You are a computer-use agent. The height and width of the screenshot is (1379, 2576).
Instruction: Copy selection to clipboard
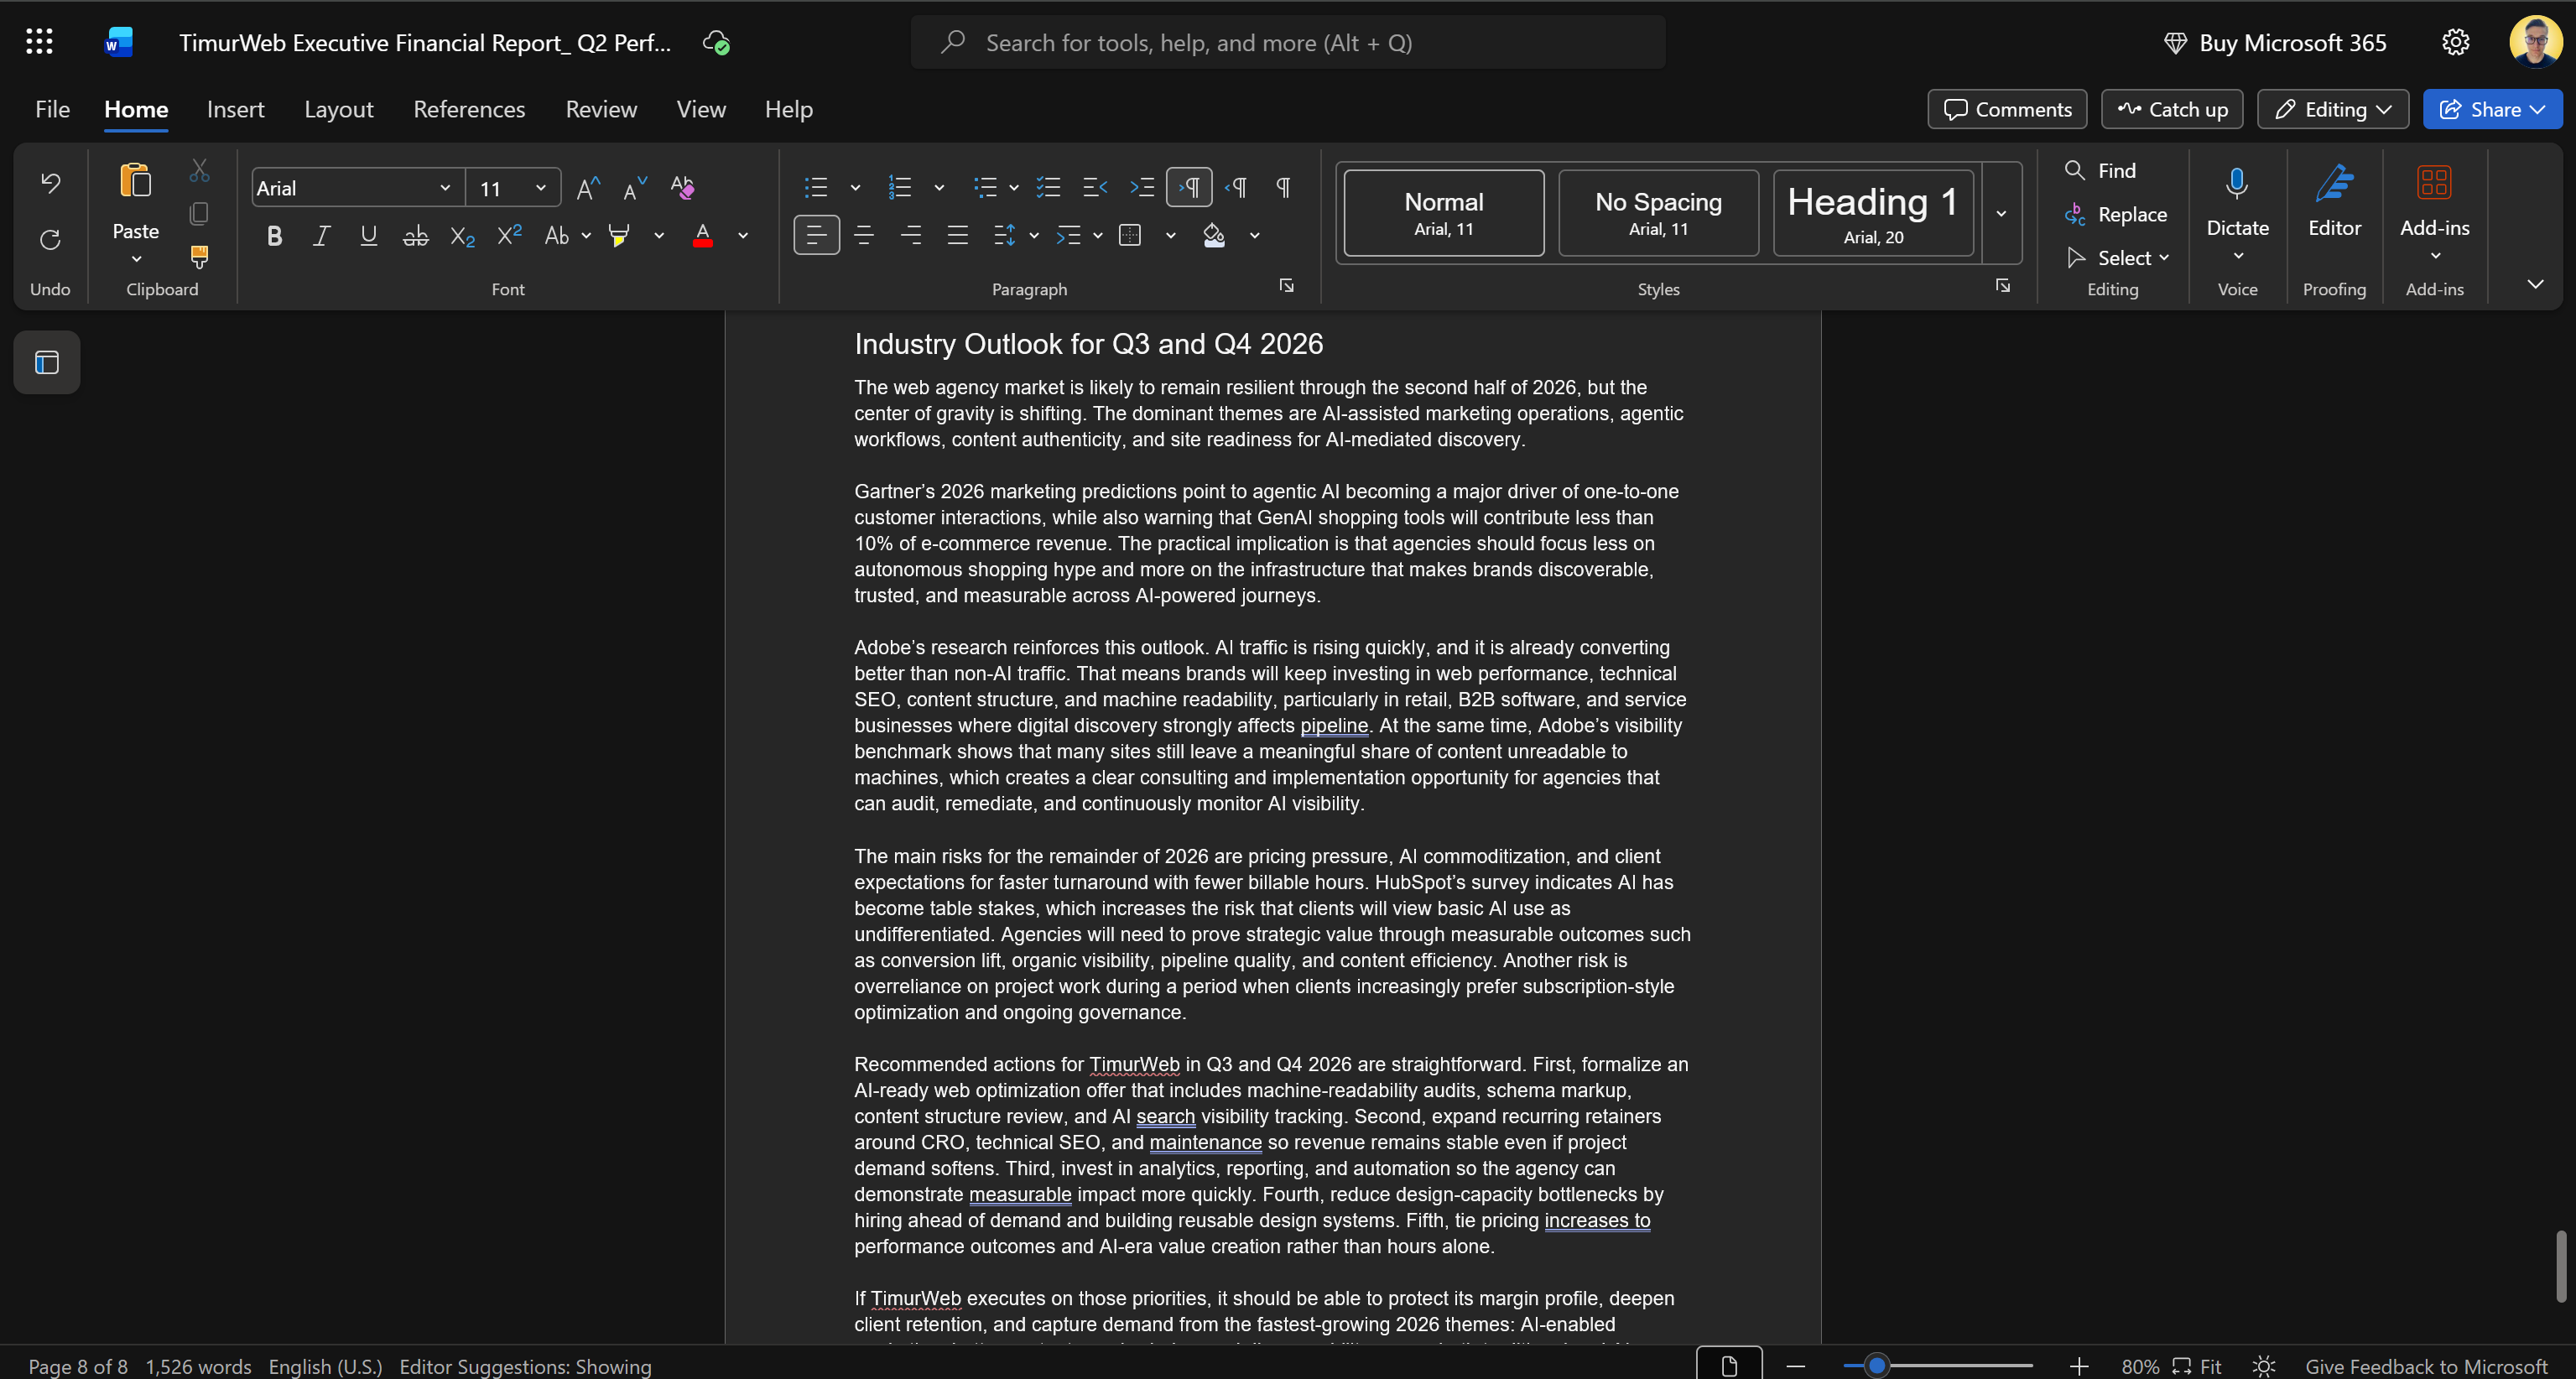[x=199, y=214]
